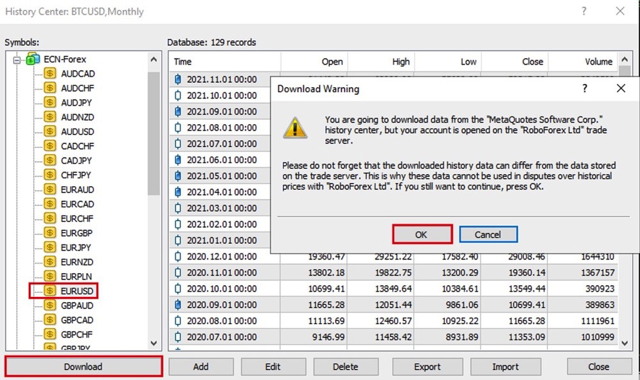
Task: Click the warning triangle icon in dialog
Action: click(295, 128)
